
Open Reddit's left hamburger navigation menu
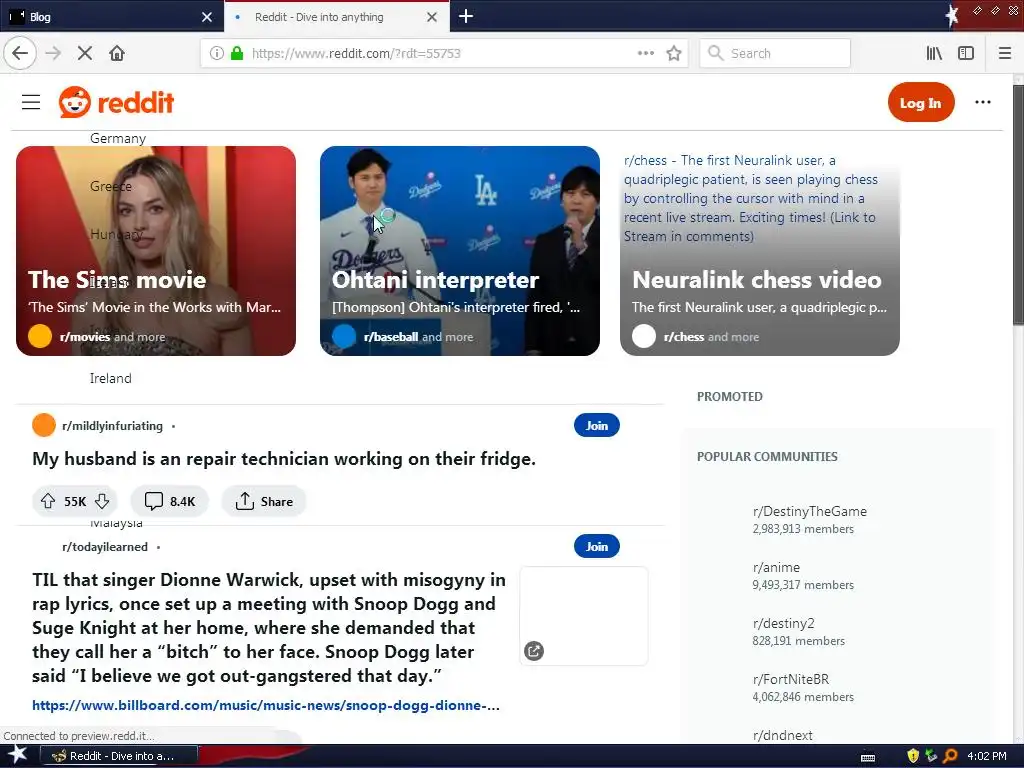[31, 102]
